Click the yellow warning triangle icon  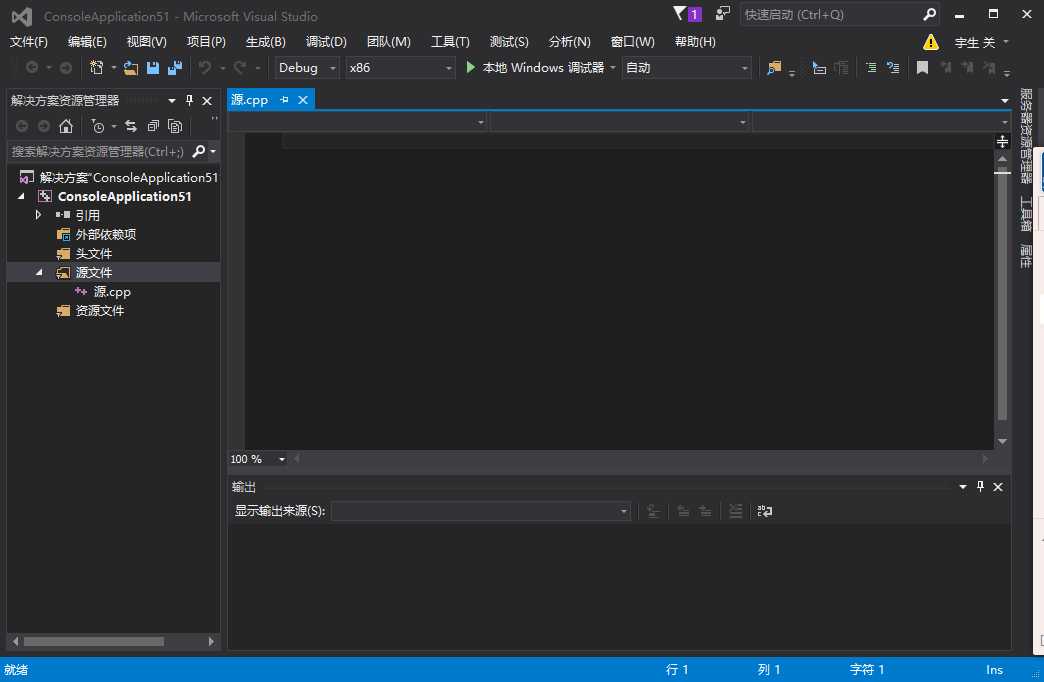point(931,42)
